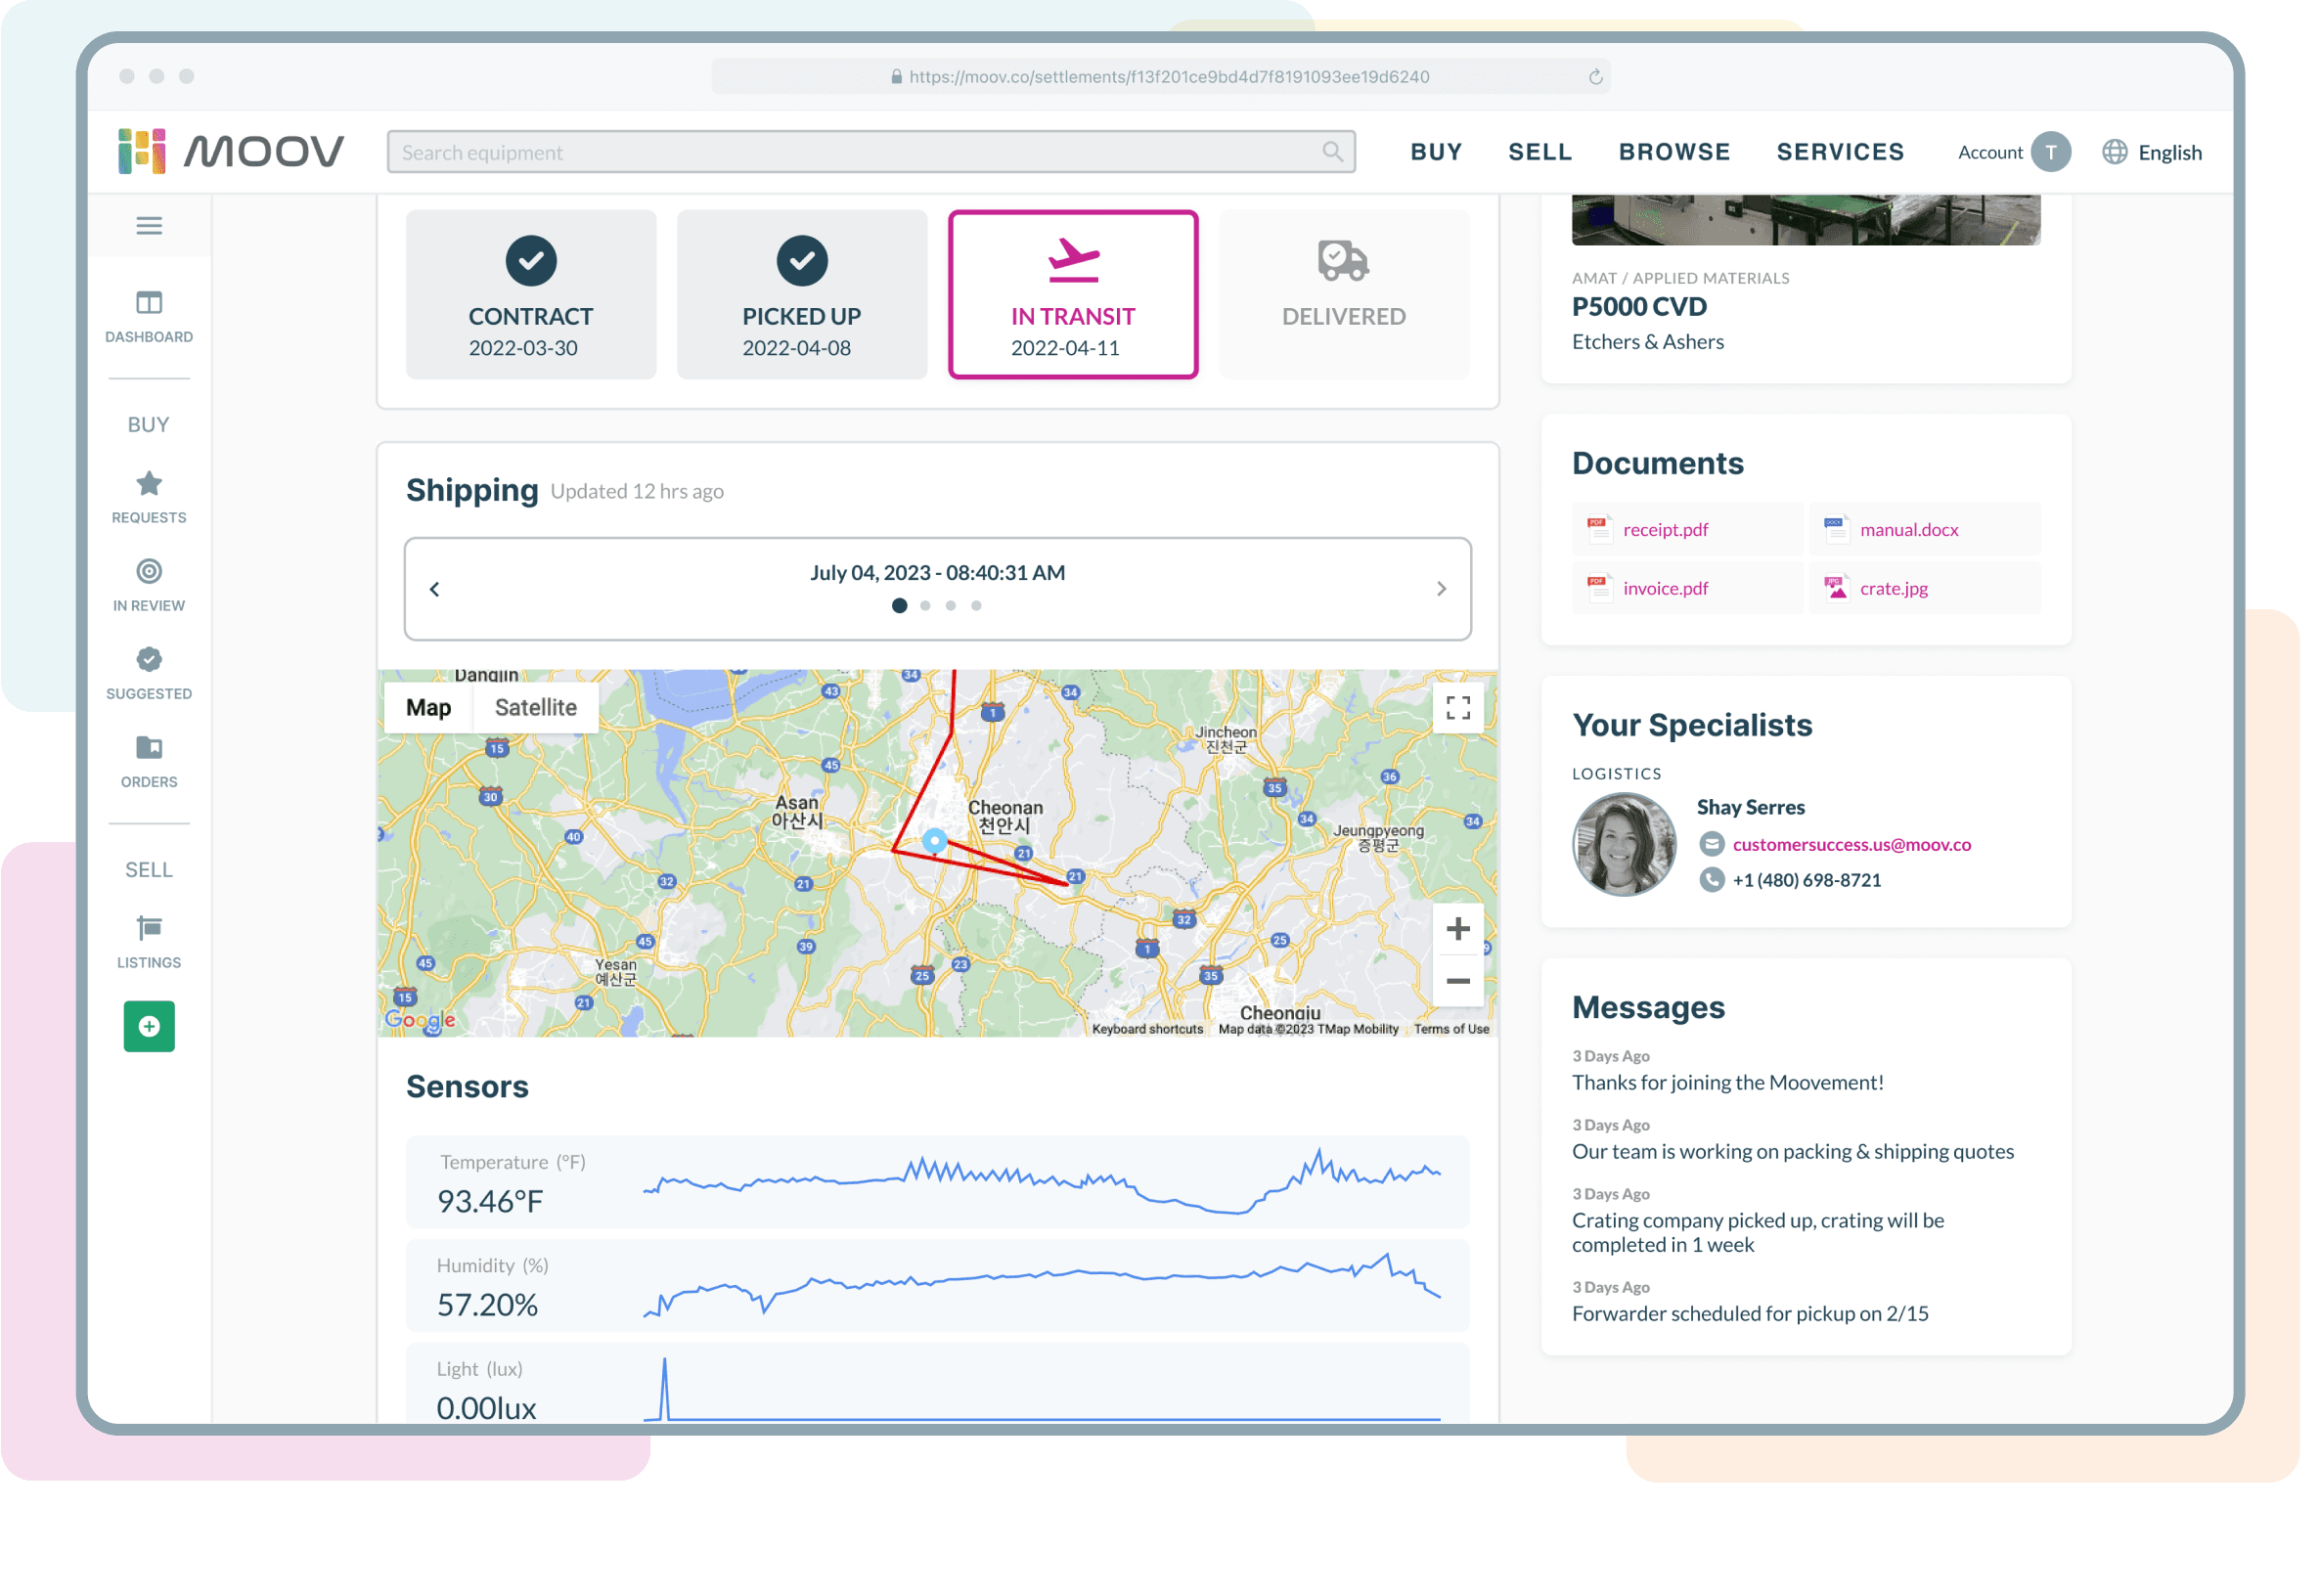This screenshot has width=2320, height=1596.
Task: Switch map to Satellite view
Action: (536, 708)
